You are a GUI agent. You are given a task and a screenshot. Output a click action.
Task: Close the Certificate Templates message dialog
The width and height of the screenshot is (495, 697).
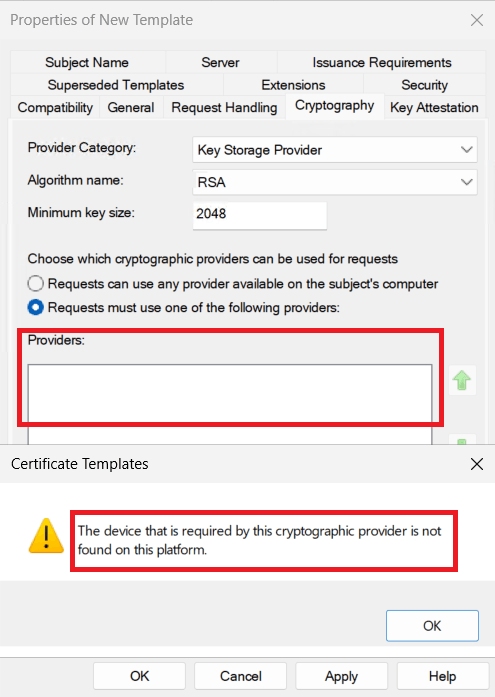pos(476,464)
